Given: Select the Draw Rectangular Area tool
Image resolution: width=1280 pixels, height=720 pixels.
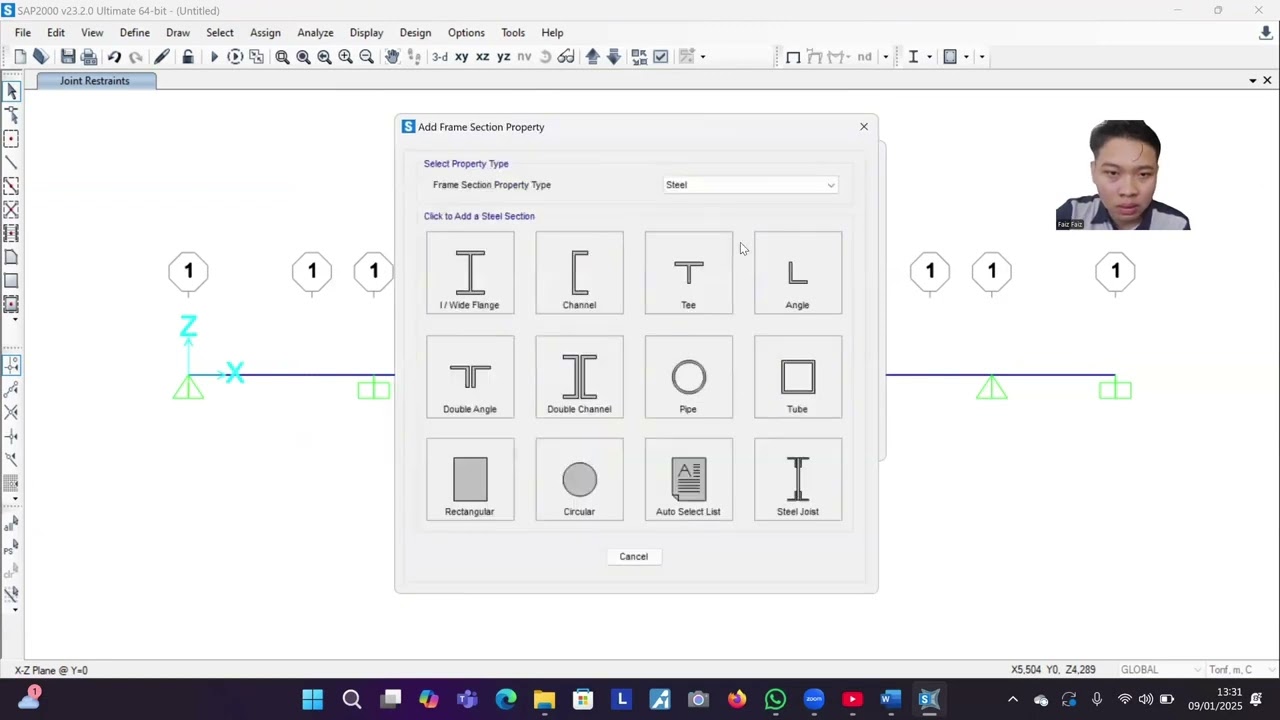Looking at the screenshot, I should pos(12,281).
